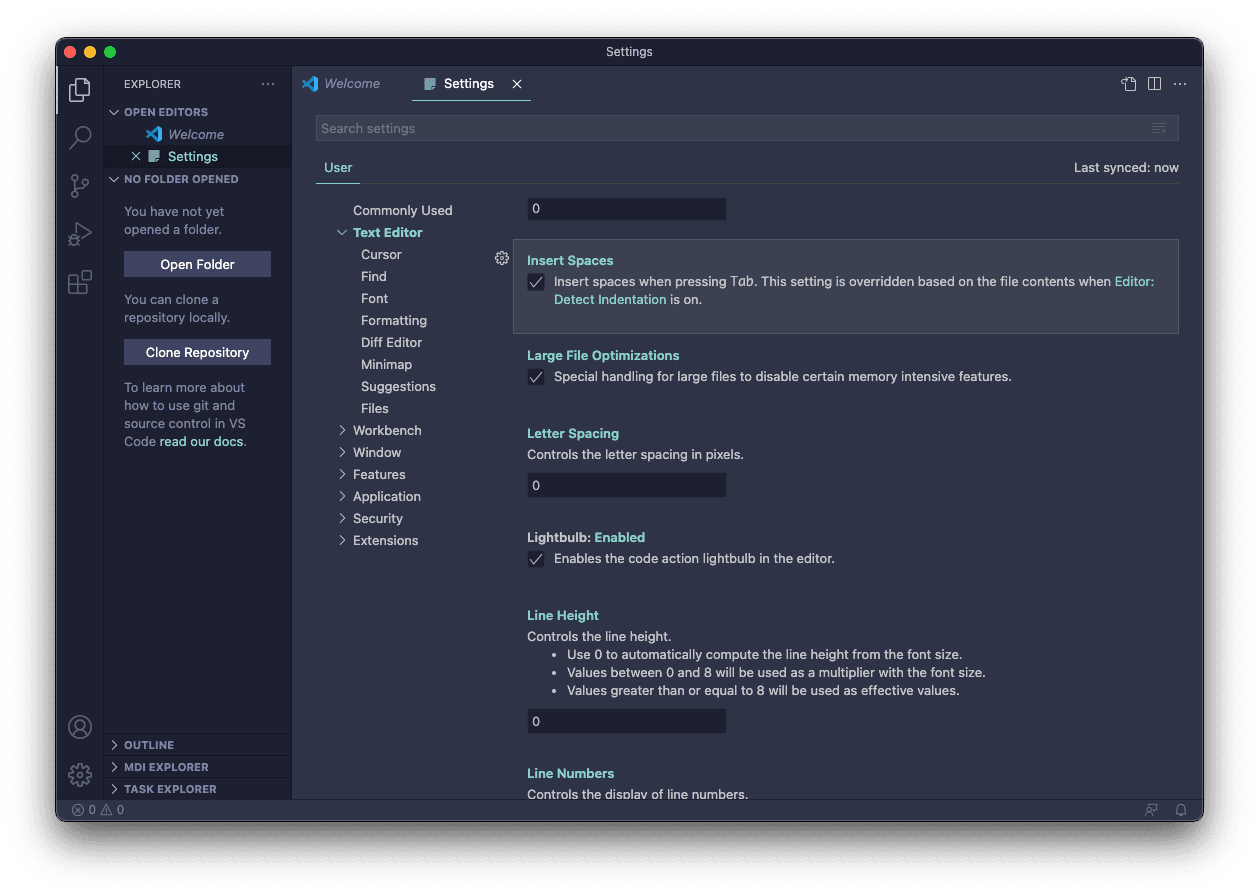Open Run and Debug view
The height and width of the screenshot is (895, 1259).
coord(80,234)
